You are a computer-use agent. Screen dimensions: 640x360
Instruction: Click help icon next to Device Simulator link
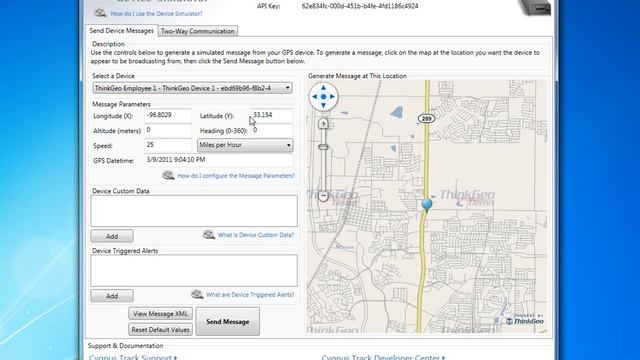click(x=100, y=13)
